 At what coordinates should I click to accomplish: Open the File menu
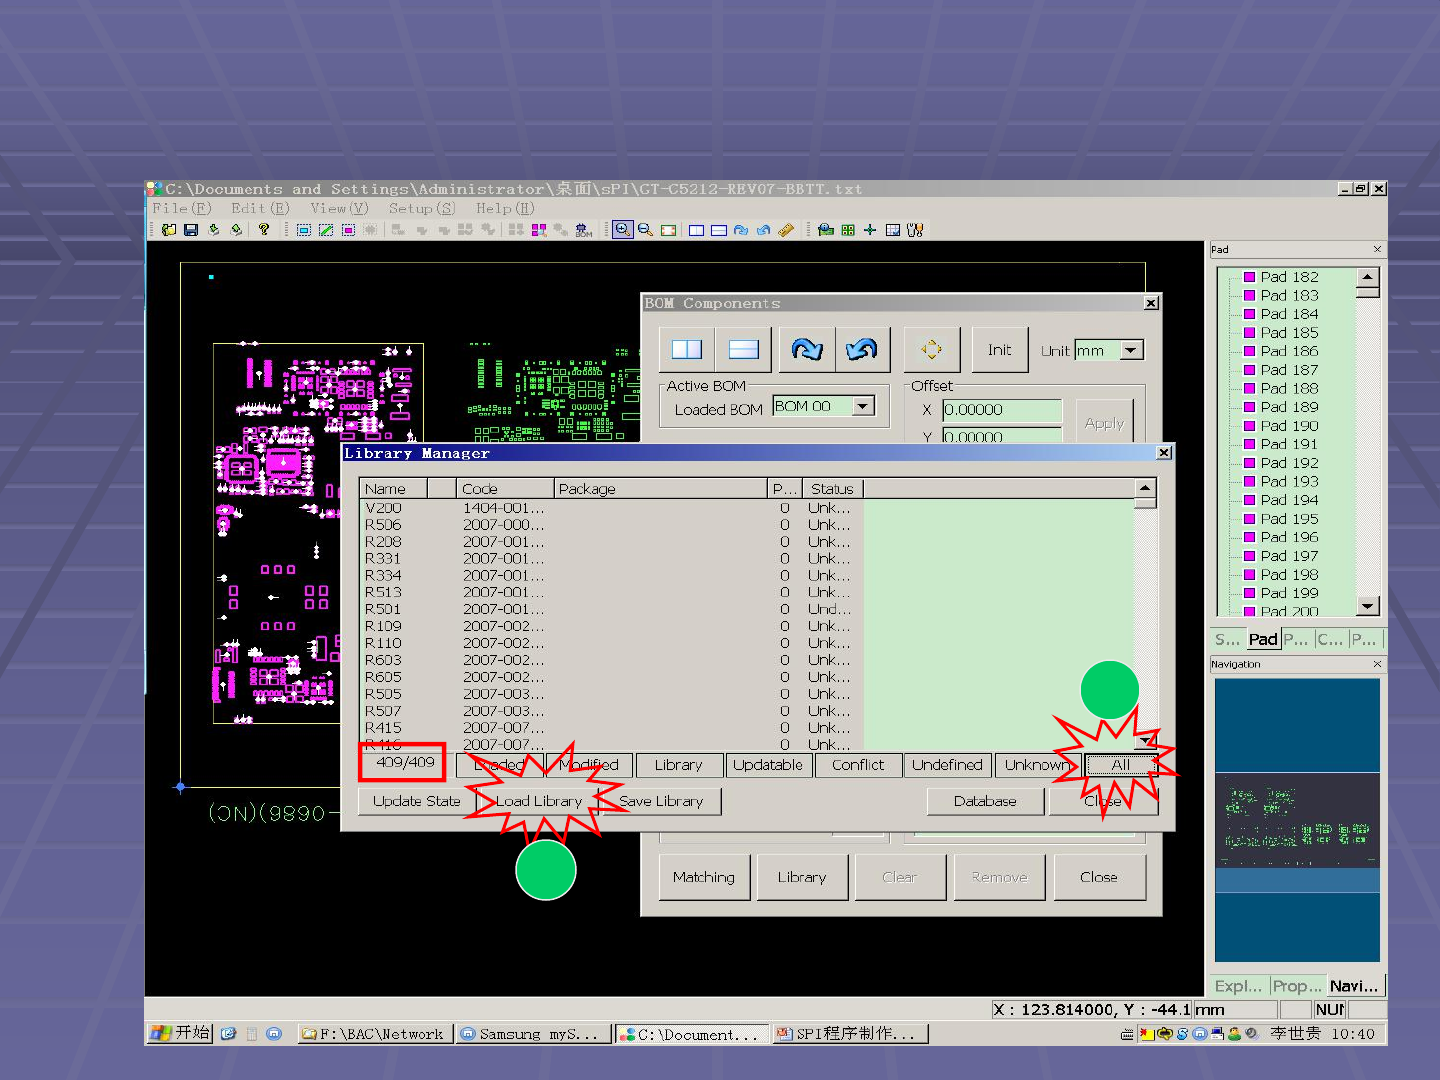coord(181,208)
